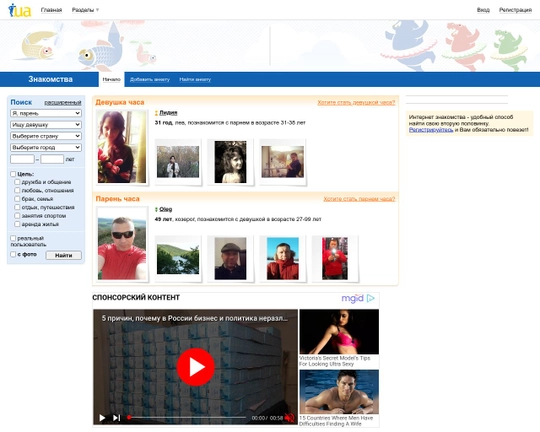The image size is (540, 432).
Task: Open Добавить анкету tab
Action: click(x=150, y=80)
